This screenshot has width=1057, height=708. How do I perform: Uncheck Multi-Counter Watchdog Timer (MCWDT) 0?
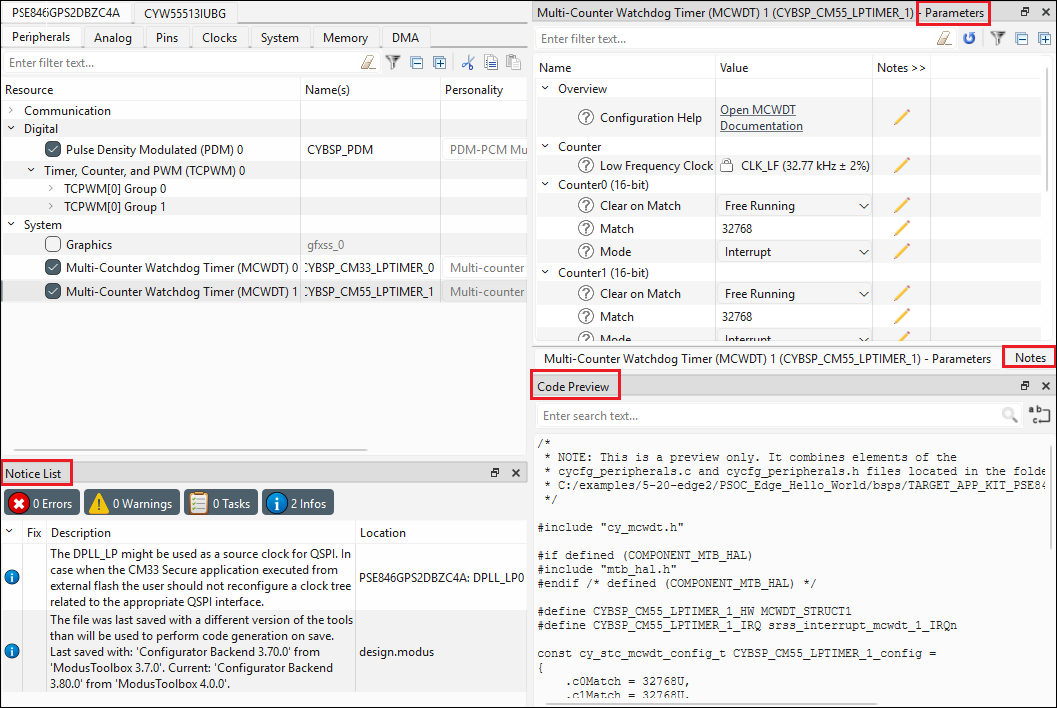point(53,268)
